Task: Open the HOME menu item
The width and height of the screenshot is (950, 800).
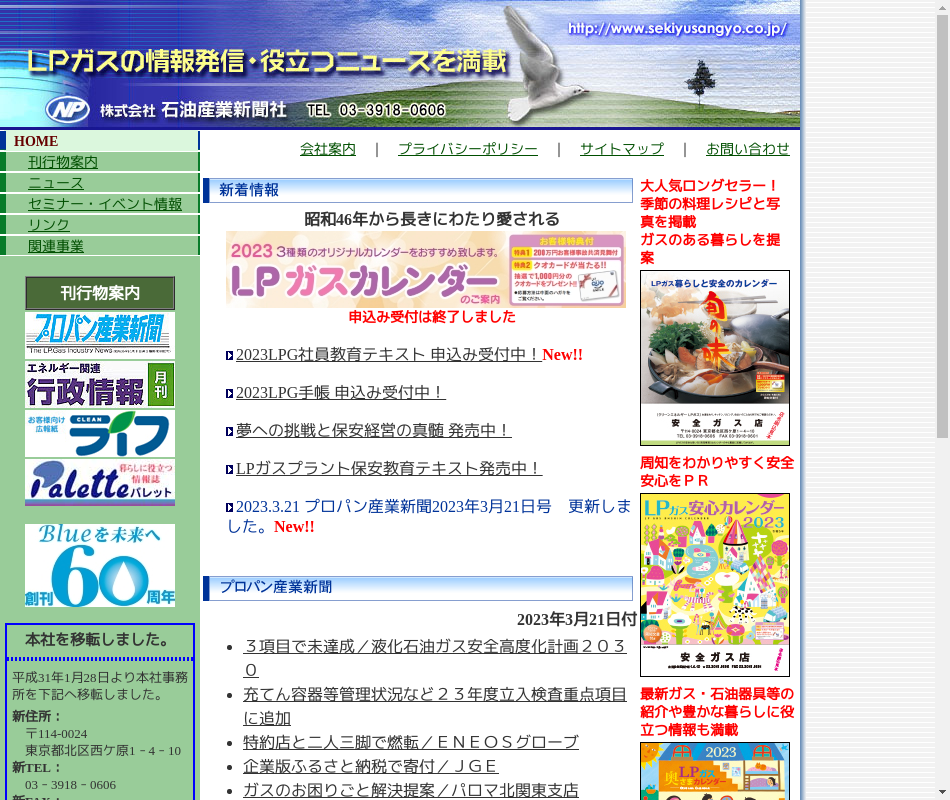Action: [x=36, y=141]
